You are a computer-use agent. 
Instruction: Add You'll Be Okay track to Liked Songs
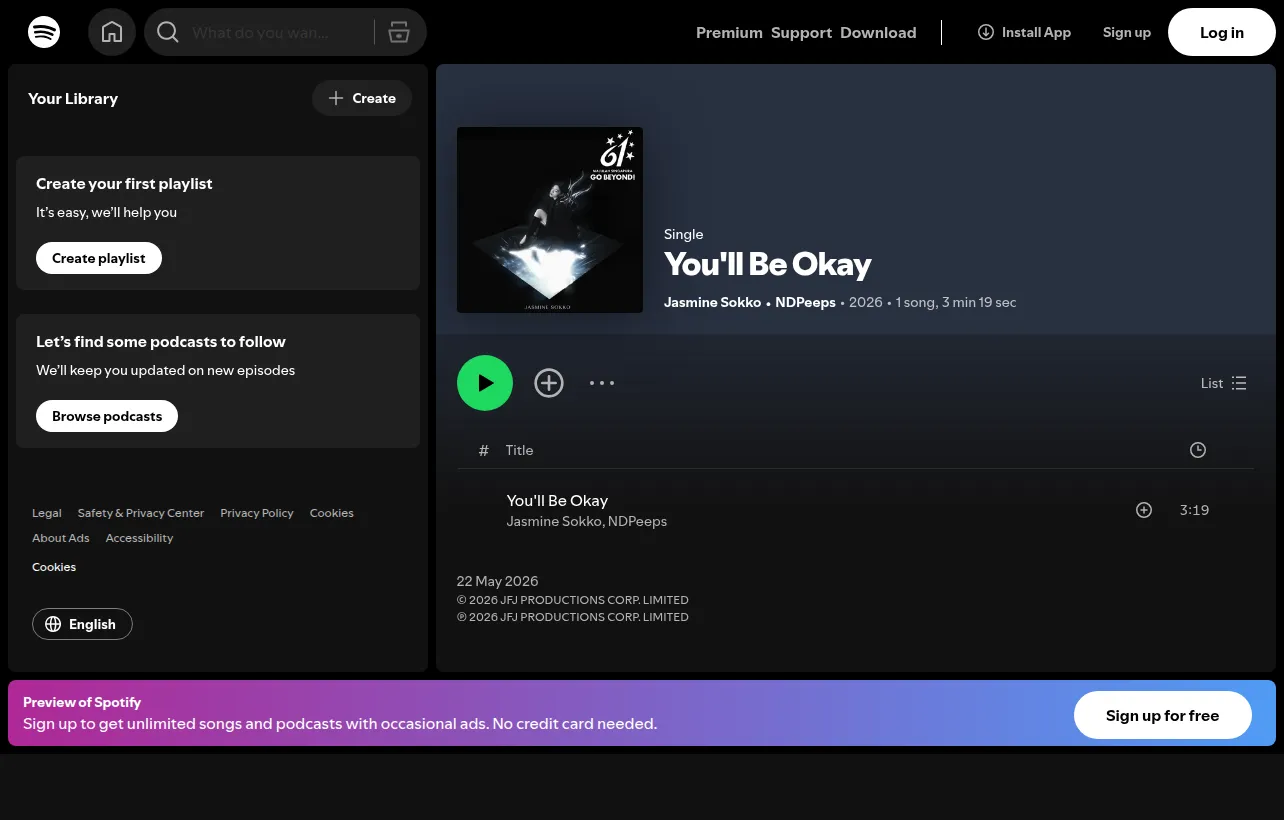1144,510
